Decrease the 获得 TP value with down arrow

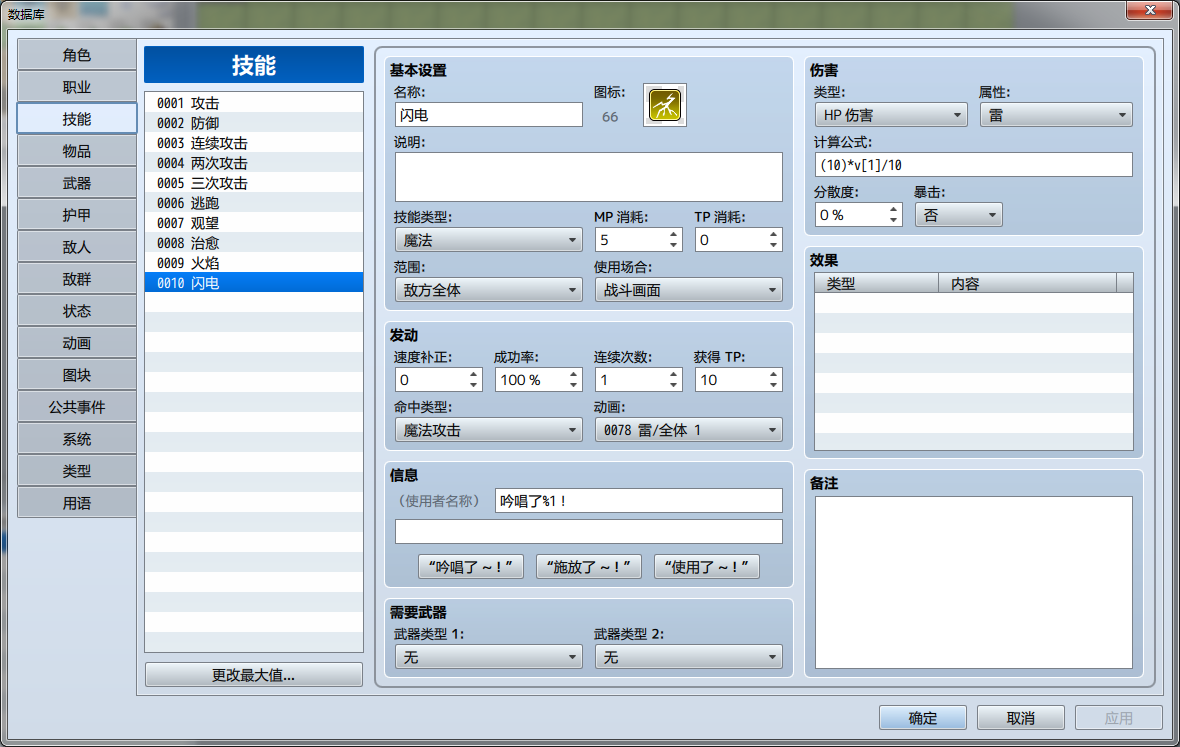pyautogui.click(x=774, y=385)
